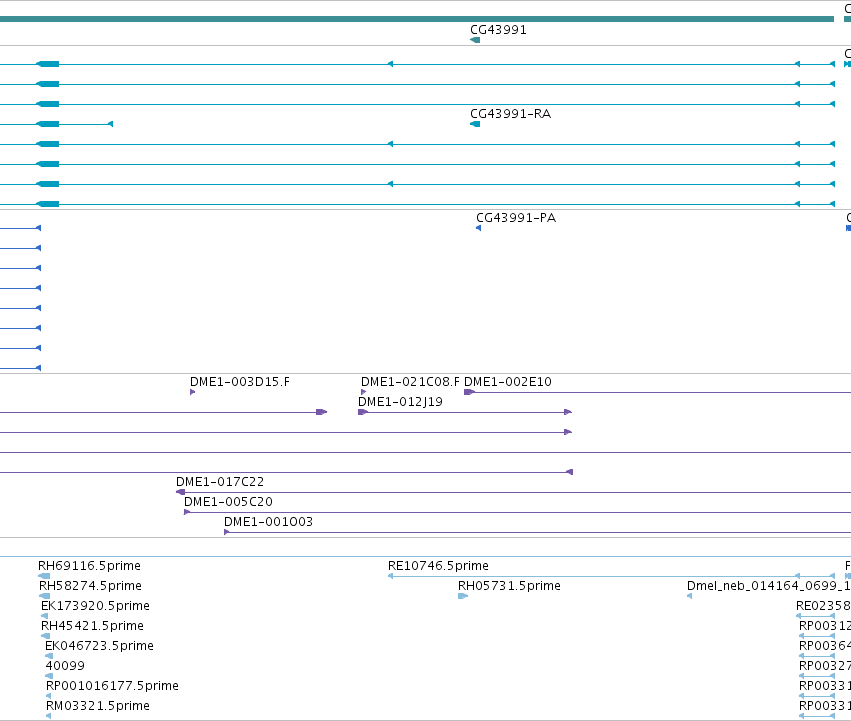
Task: Select the DME1-001O03 feature label
Action: (x=269, y=522)
